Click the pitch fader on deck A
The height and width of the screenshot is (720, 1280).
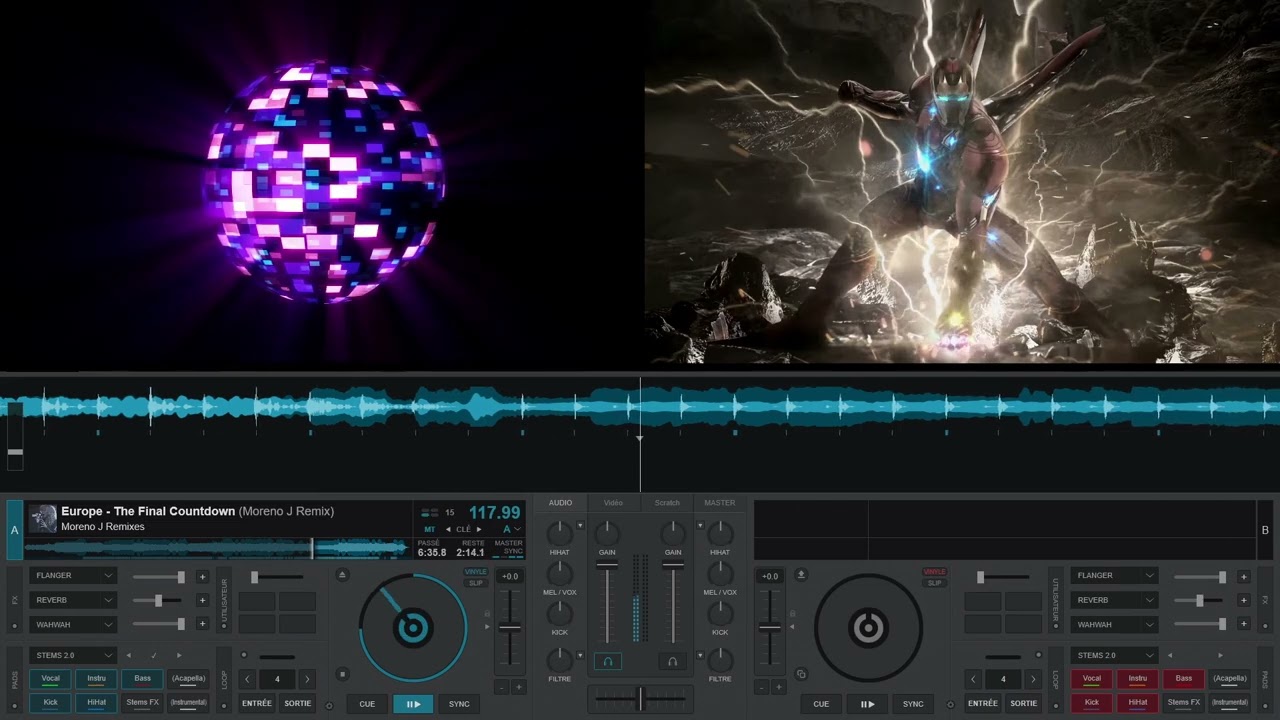coord(510,628)
